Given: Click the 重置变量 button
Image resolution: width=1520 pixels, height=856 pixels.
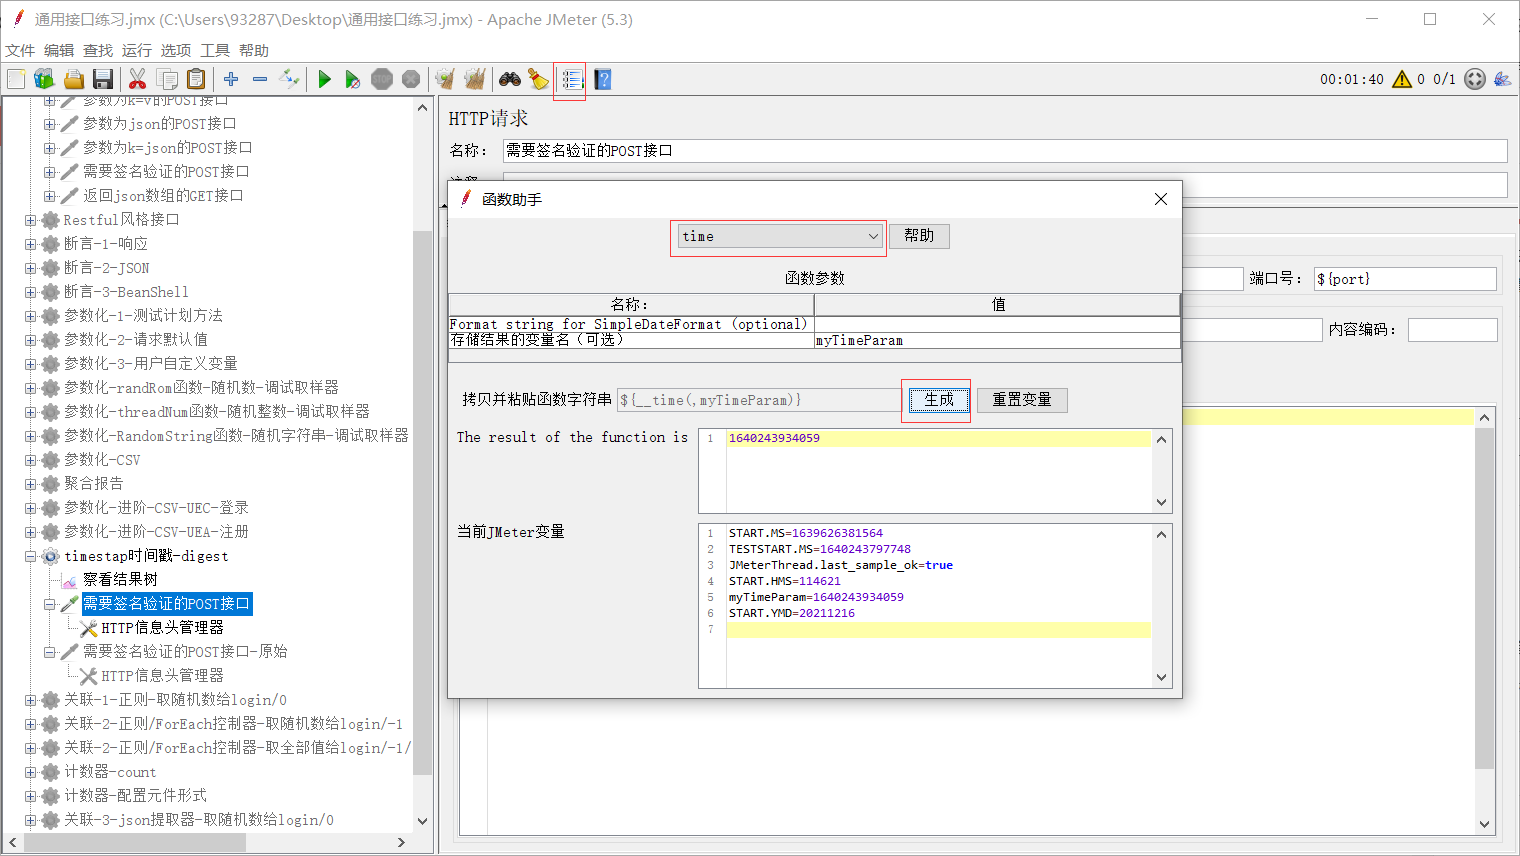Looking at the screenshot, I should [x=1022, y=400].
